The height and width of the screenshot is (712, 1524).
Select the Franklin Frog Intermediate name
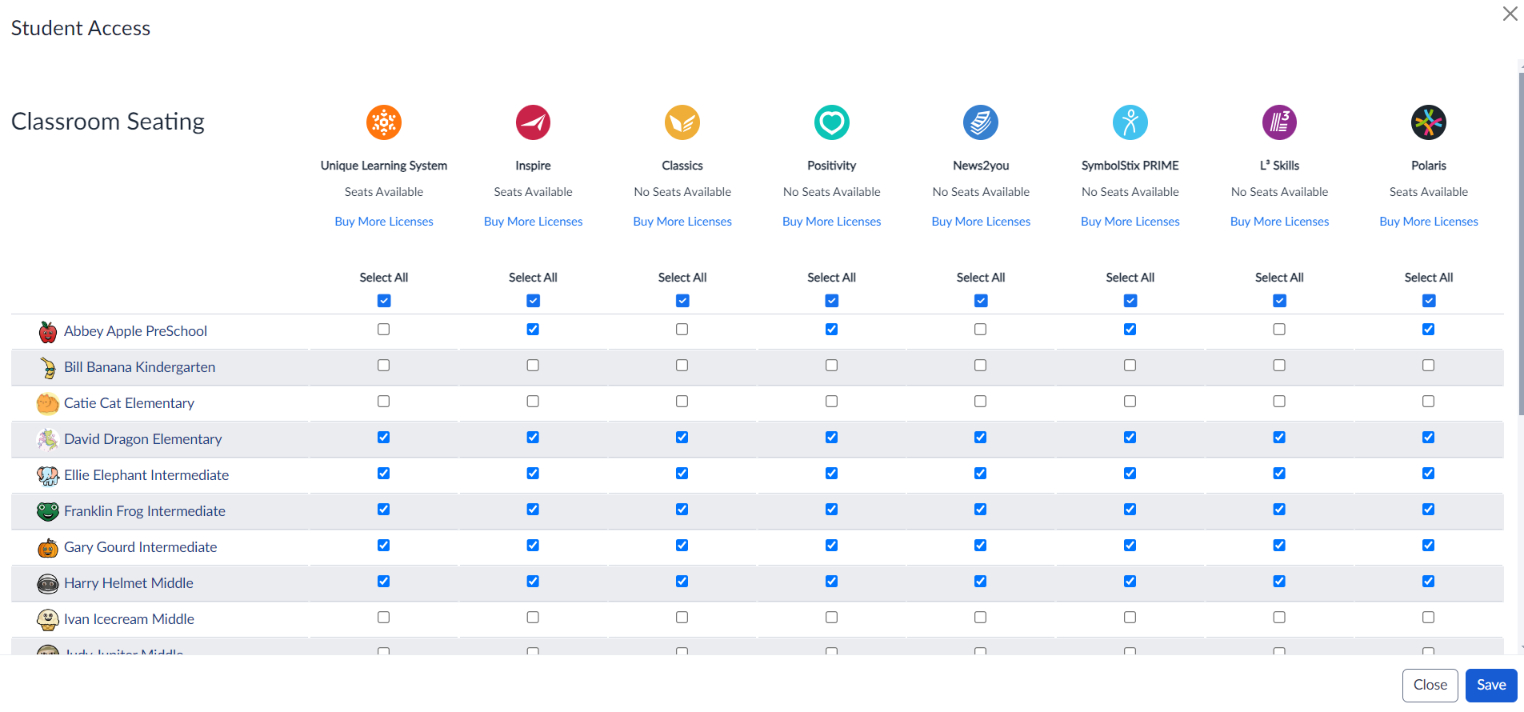click(145, 511)
